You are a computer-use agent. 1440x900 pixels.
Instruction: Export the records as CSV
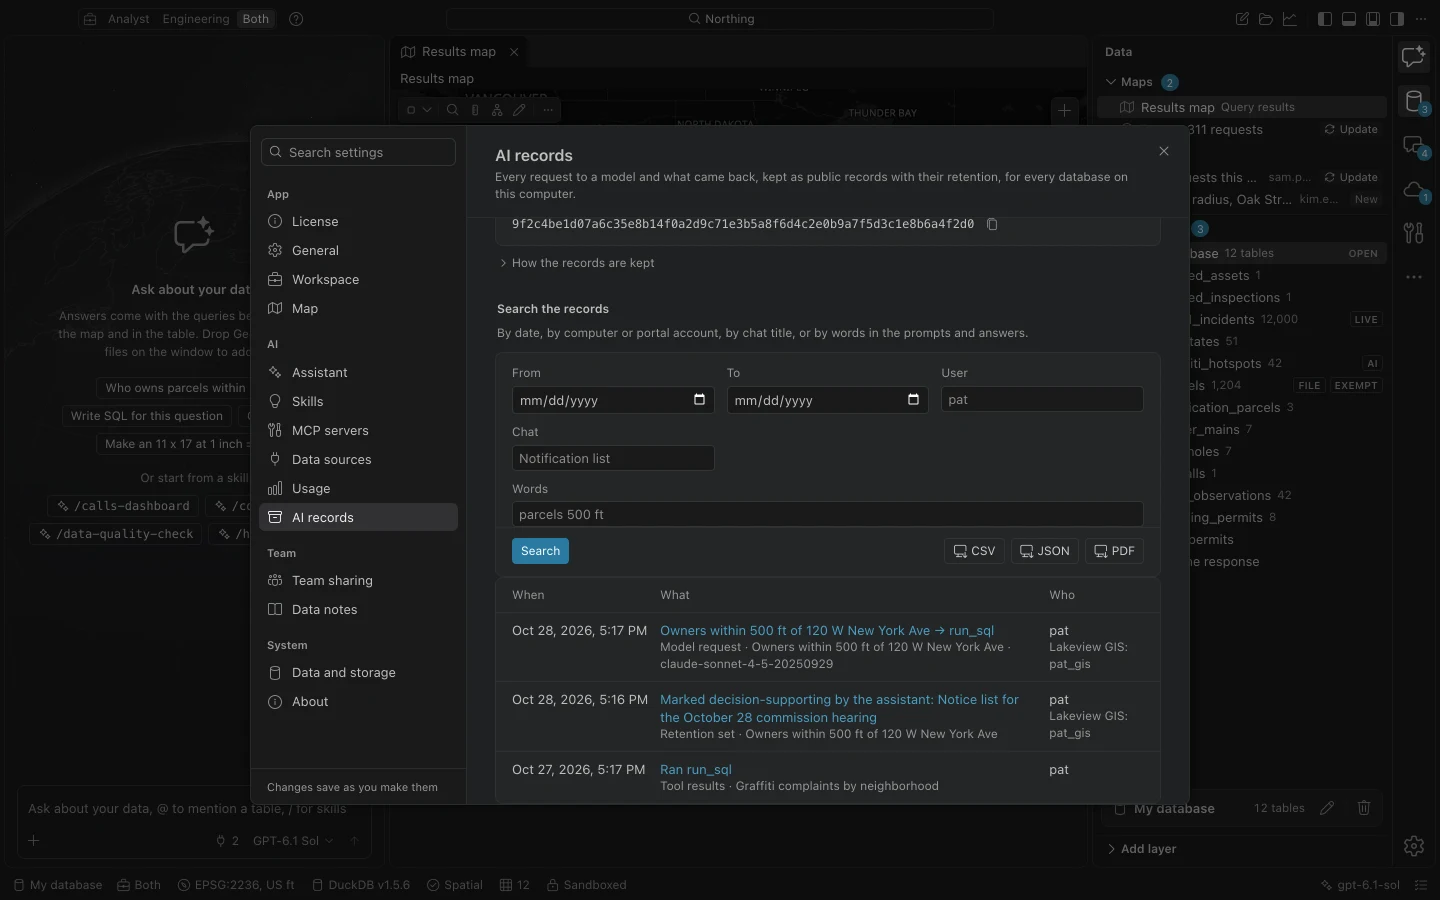pyautogui.click(x=974, y=551)
